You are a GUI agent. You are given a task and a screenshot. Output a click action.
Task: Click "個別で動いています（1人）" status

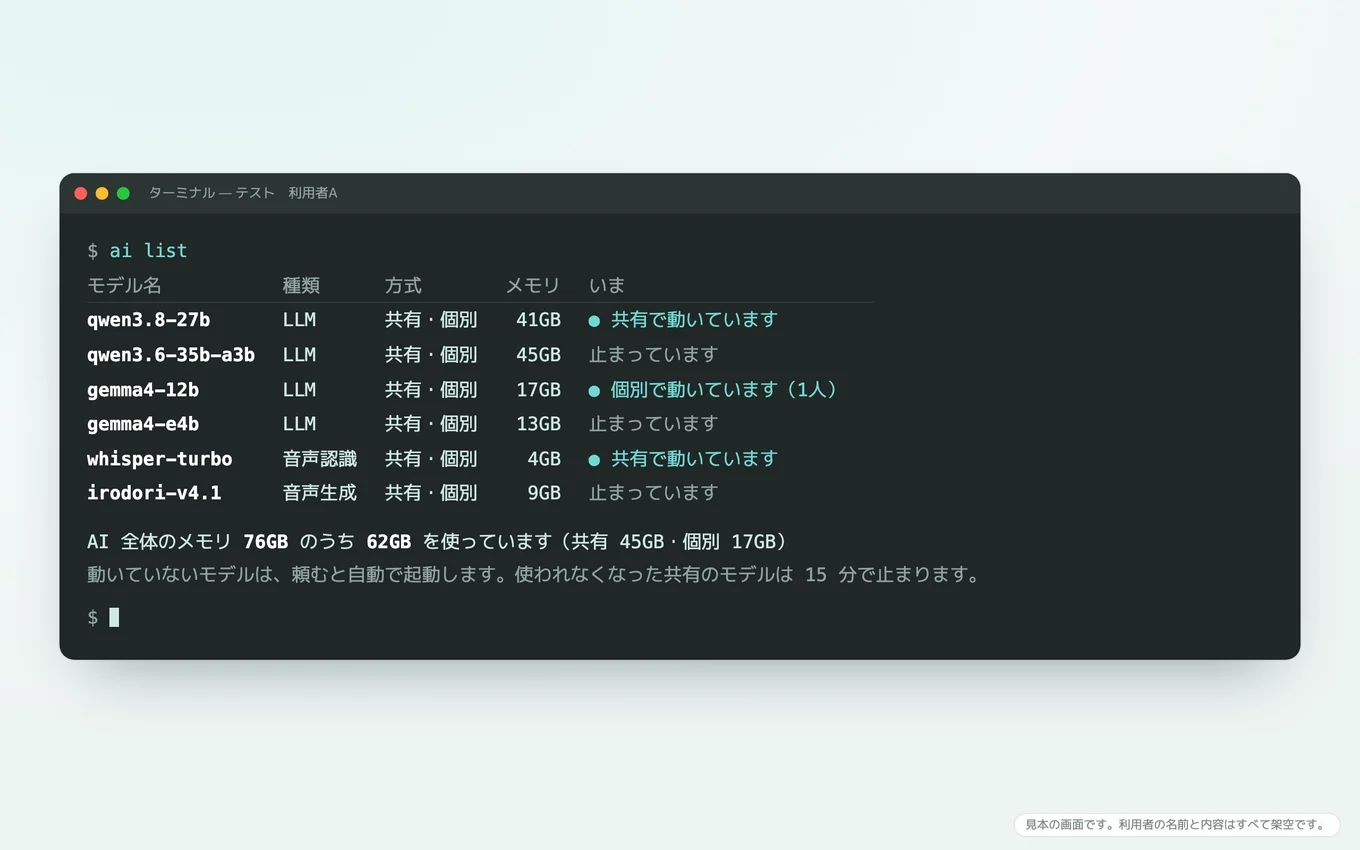tap(724, 390)
